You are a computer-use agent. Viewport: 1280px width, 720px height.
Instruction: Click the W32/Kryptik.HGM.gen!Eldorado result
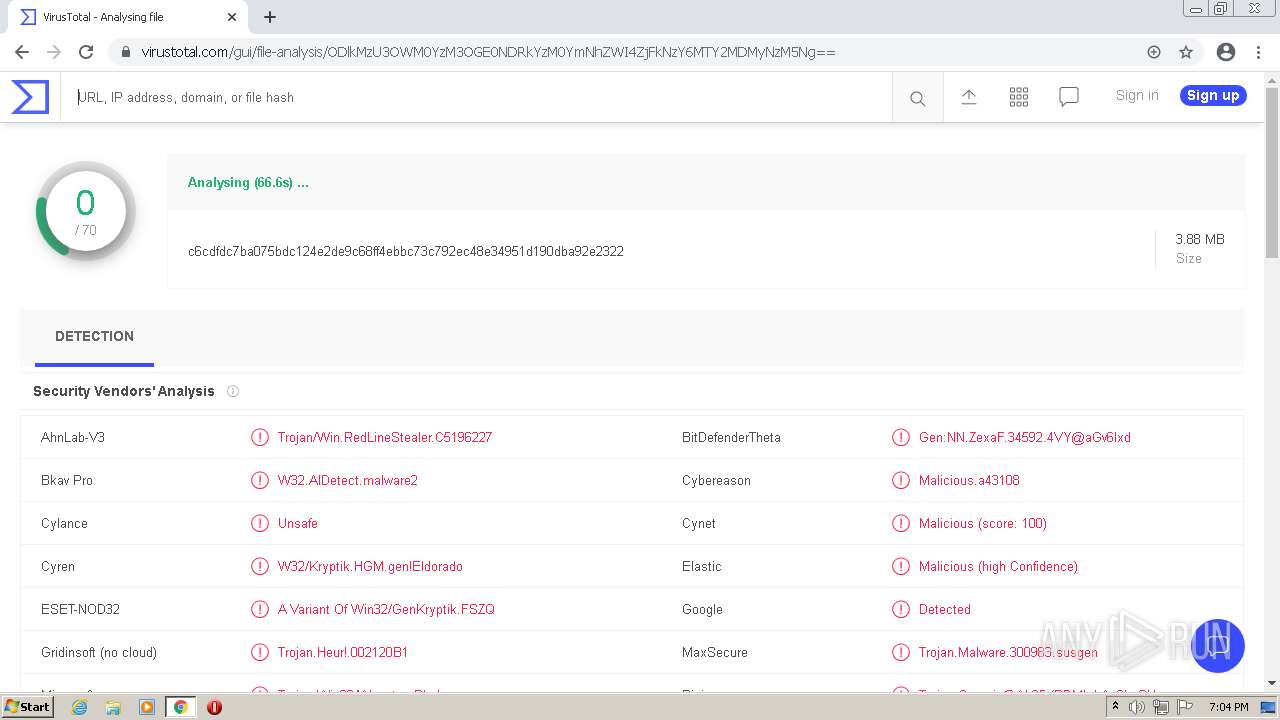click(x=370, y=566)
